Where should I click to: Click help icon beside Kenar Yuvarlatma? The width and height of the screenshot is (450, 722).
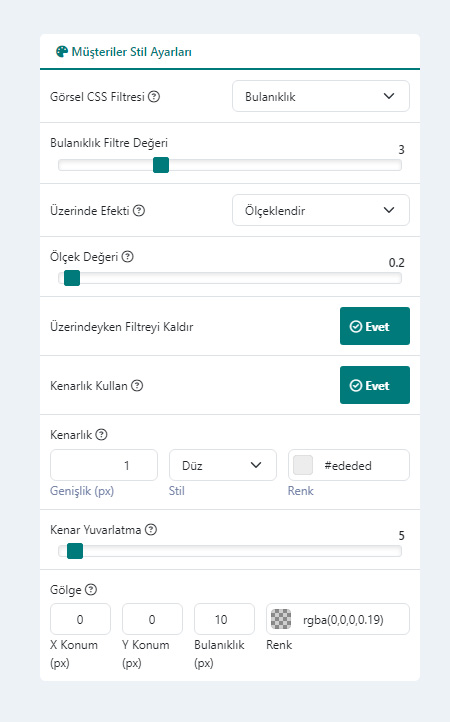coord(151,530)
